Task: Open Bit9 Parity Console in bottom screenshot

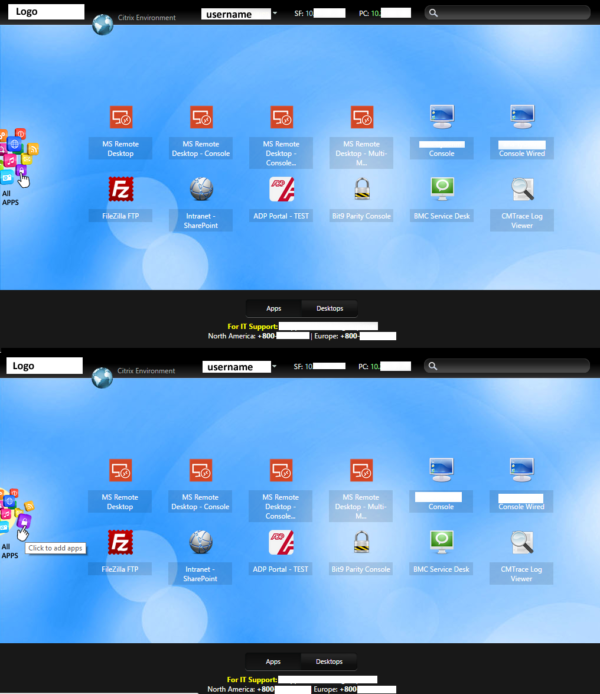Action: 362,542
